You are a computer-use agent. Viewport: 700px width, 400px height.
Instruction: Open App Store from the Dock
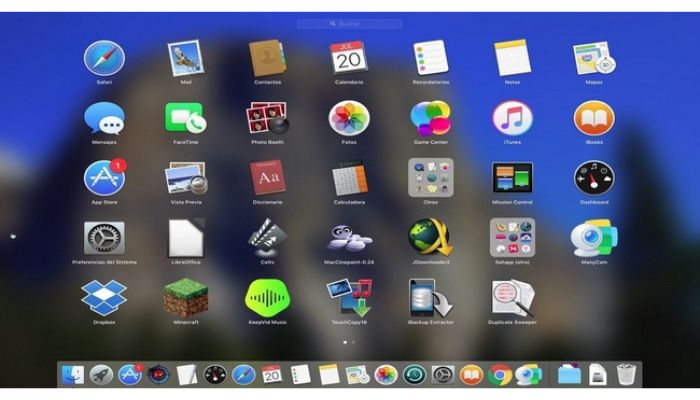click(130, 375)
